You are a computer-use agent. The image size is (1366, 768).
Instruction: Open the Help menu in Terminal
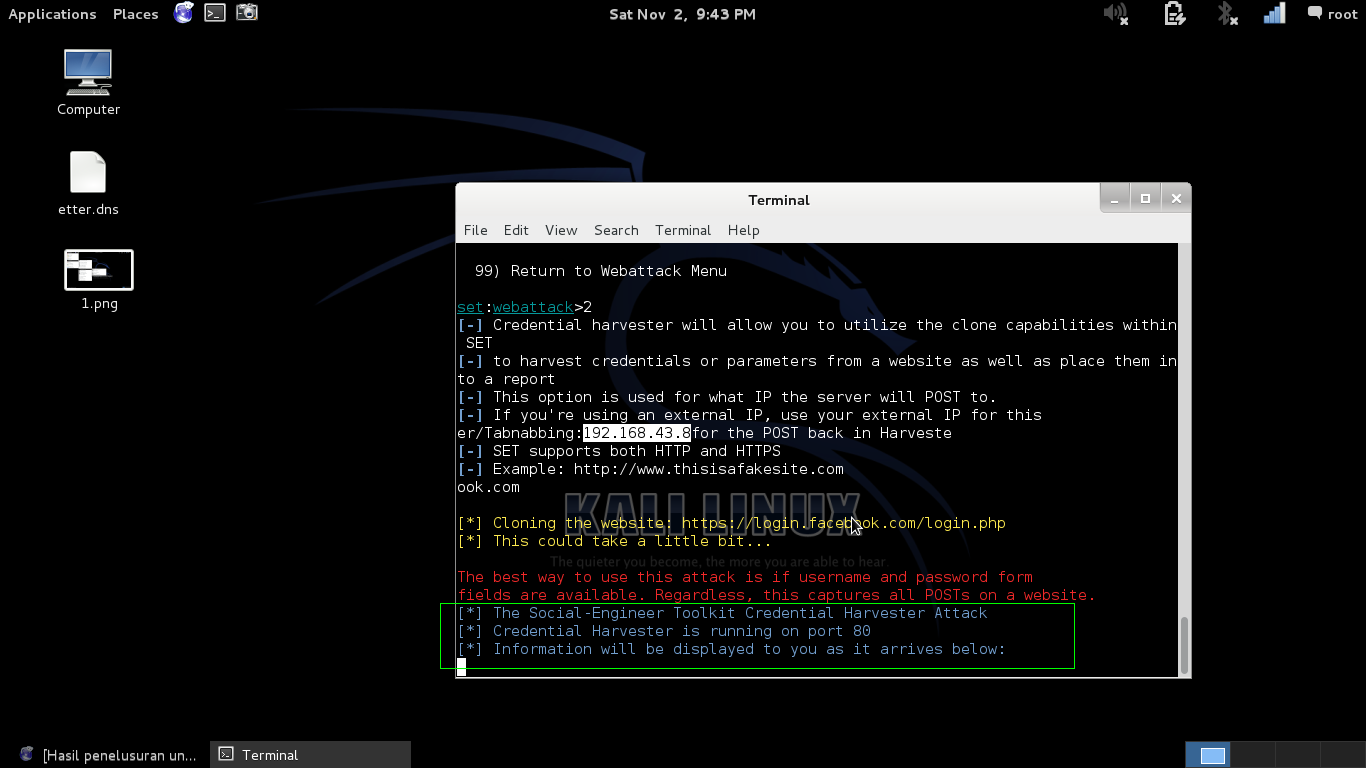pos(744,230)
